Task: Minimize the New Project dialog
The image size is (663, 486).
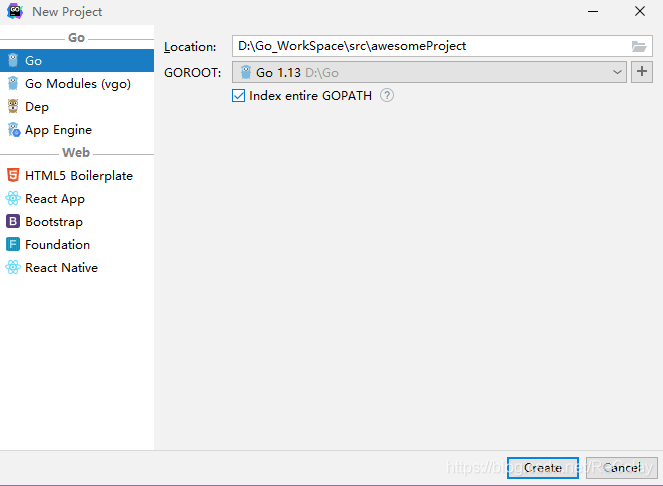Action: (x=593, y=11)
